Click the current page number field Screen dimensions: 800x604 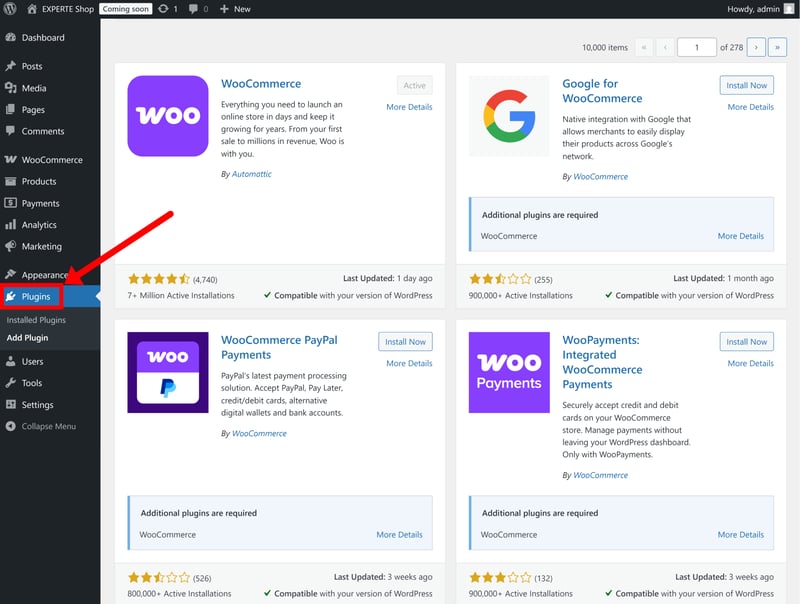[697, 47]
